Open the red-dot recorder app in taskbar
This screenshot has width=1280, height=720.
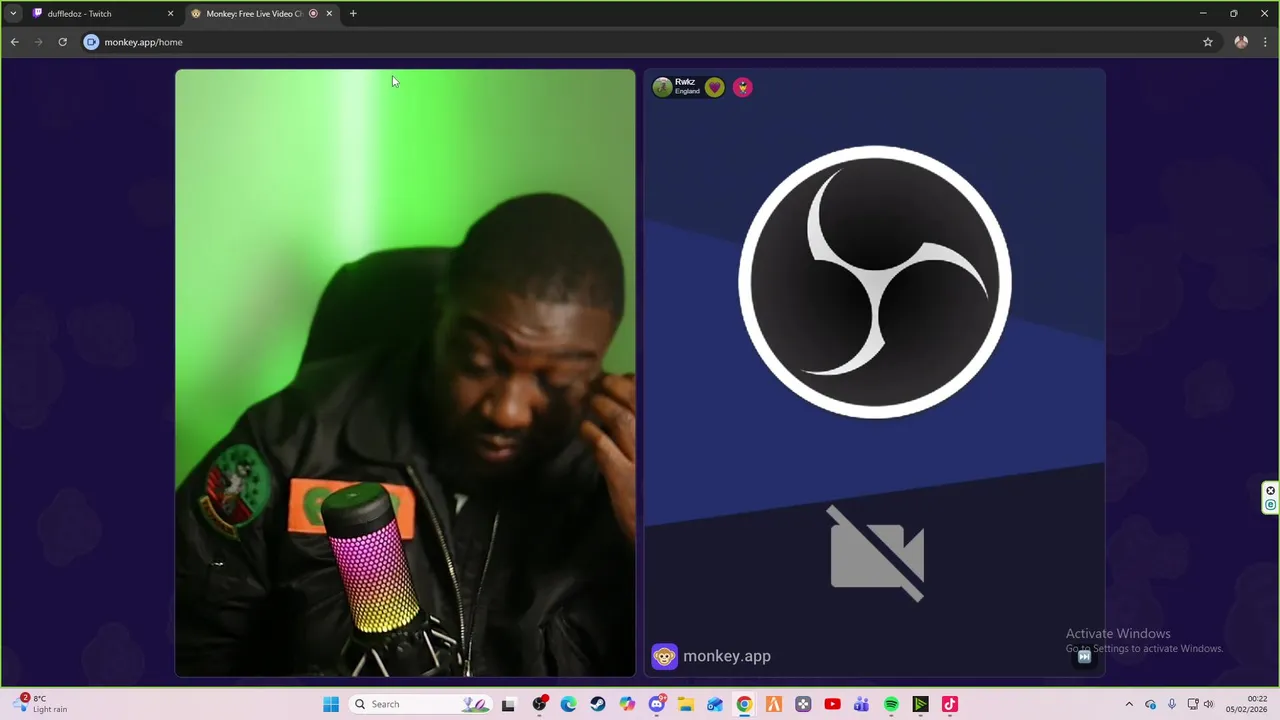[x=540, y=704]
